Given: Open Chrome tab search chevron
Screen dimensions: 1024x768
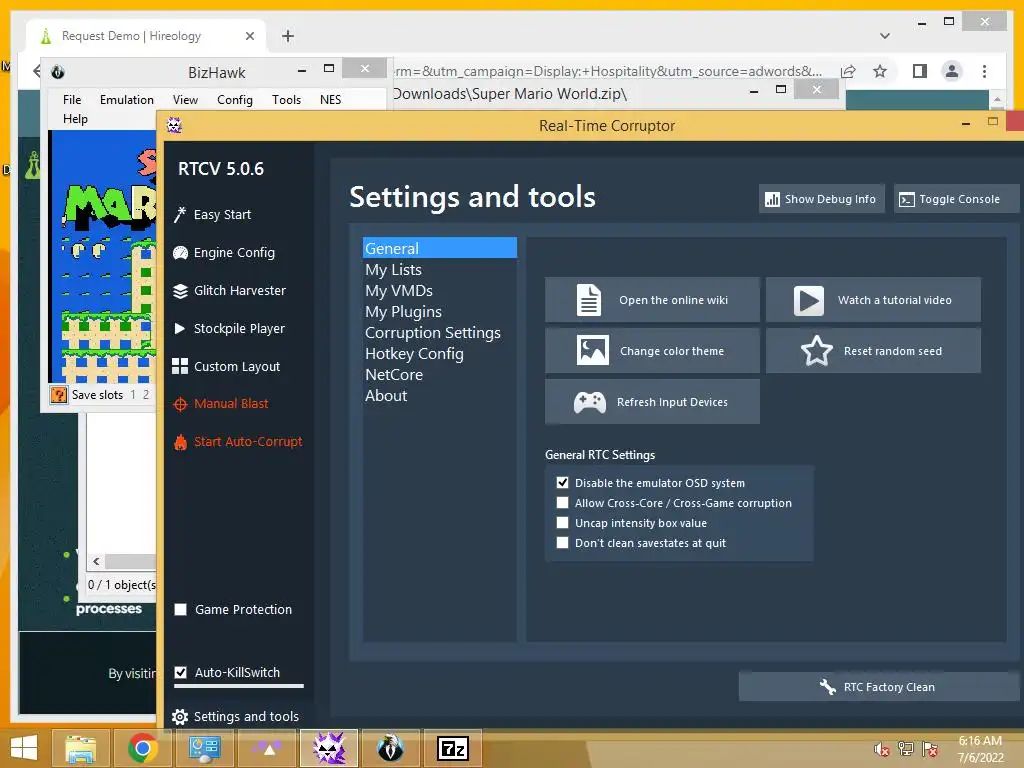Looking at the screenshot, I should point(884,36).
